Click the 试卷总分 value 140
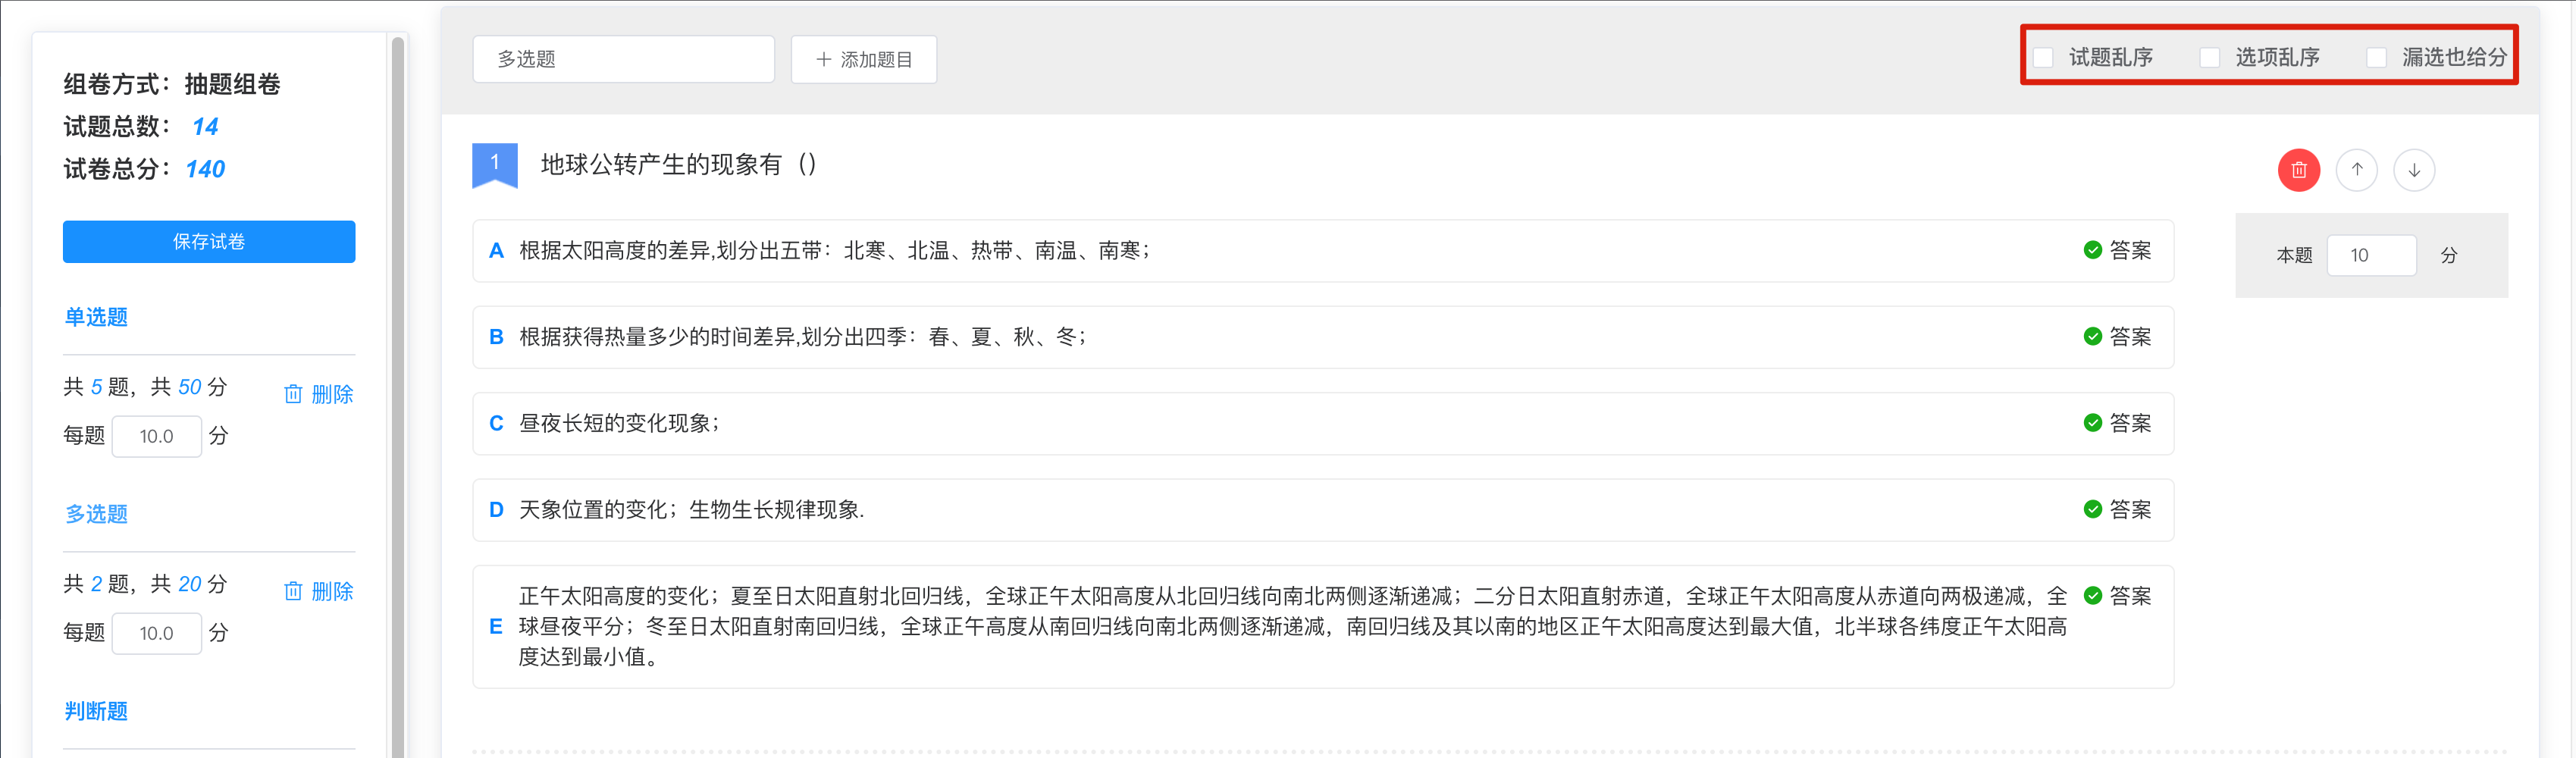The height and width of the screenshot is (758, 2576). coord(205,169)
